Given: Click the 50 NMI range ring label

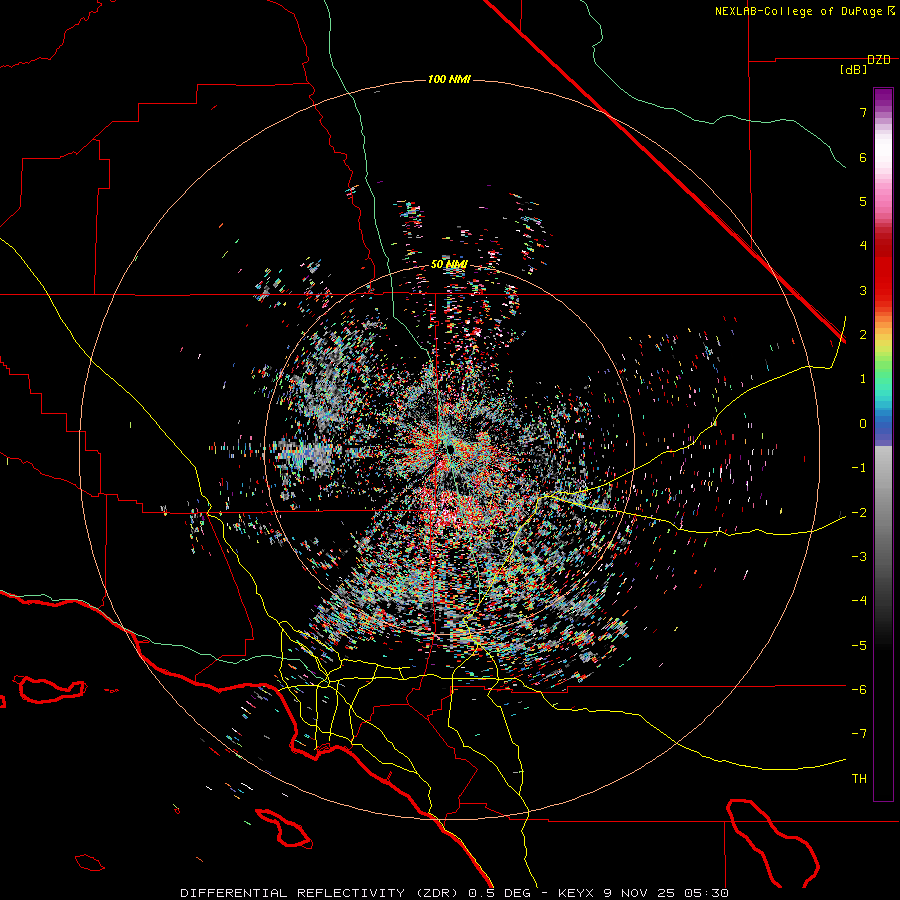Looking at the screenshot, I should (x=449, y=265).
